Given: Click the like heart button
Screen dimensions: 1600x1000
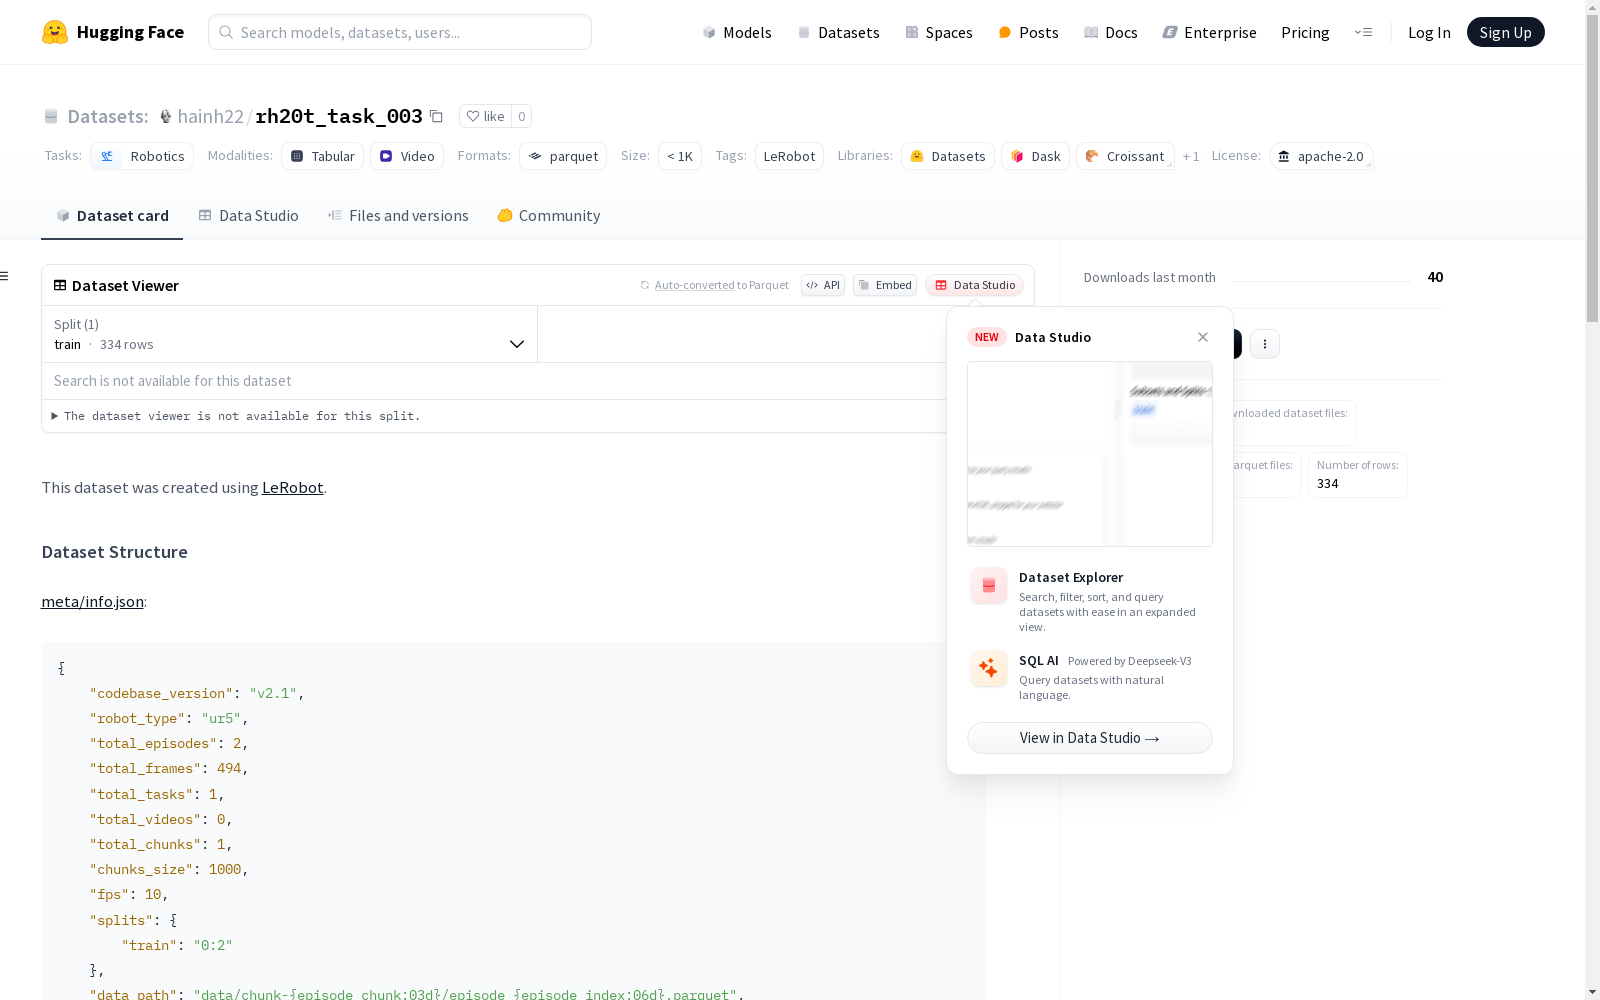Looking at the screenshot, I should coord(486,116).
